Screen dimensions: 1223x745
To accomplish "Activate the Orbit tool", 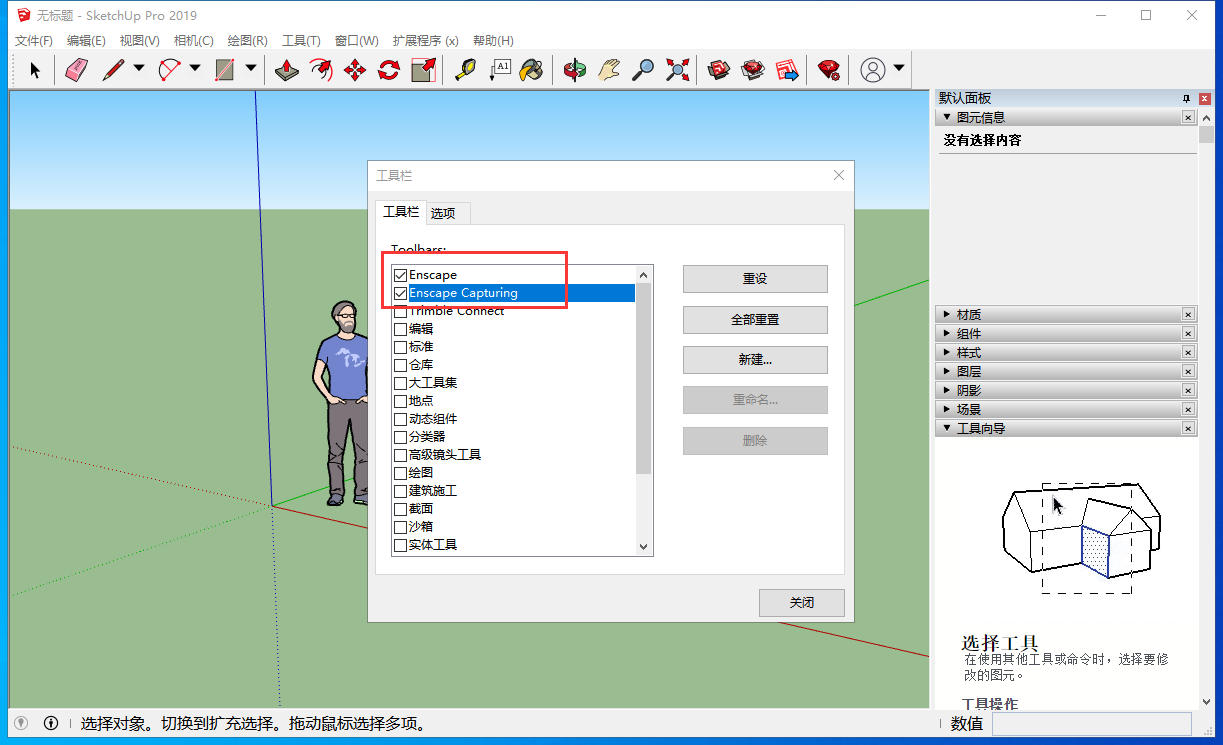I will pos(575,69).
